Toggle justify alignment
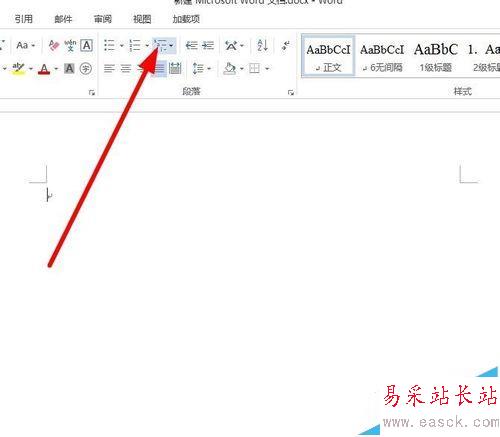 pyautogui.click(x=159, y=69)
